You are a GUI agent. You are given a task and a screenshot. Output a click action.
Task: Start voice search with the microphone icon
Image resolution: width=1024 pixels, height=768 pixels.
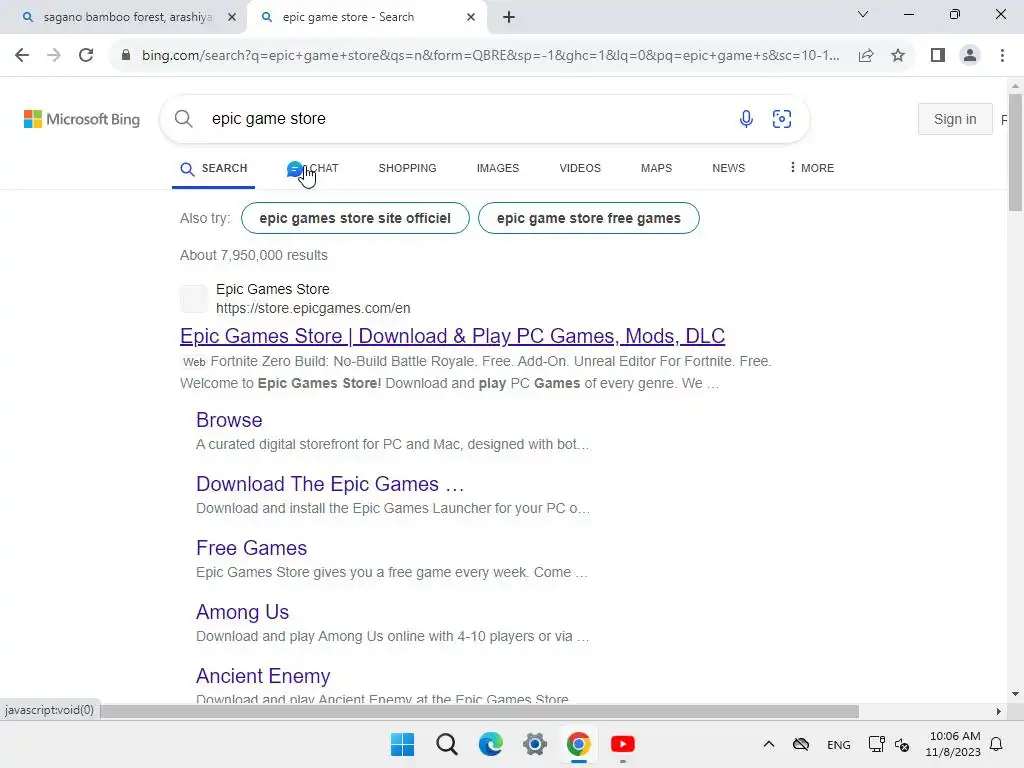[x=746, y=119]
